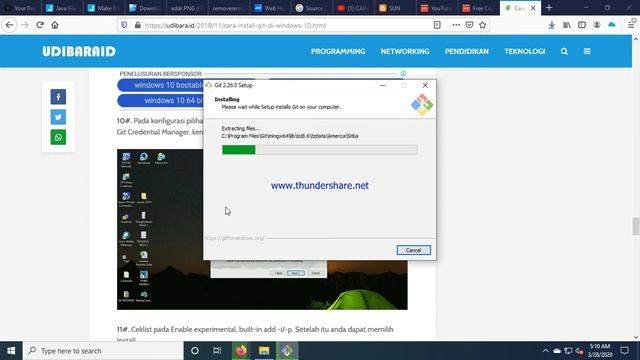This screenshot has height=360, width=640.
Task: Switch to the Java browser tab
Action: point(62,8)
